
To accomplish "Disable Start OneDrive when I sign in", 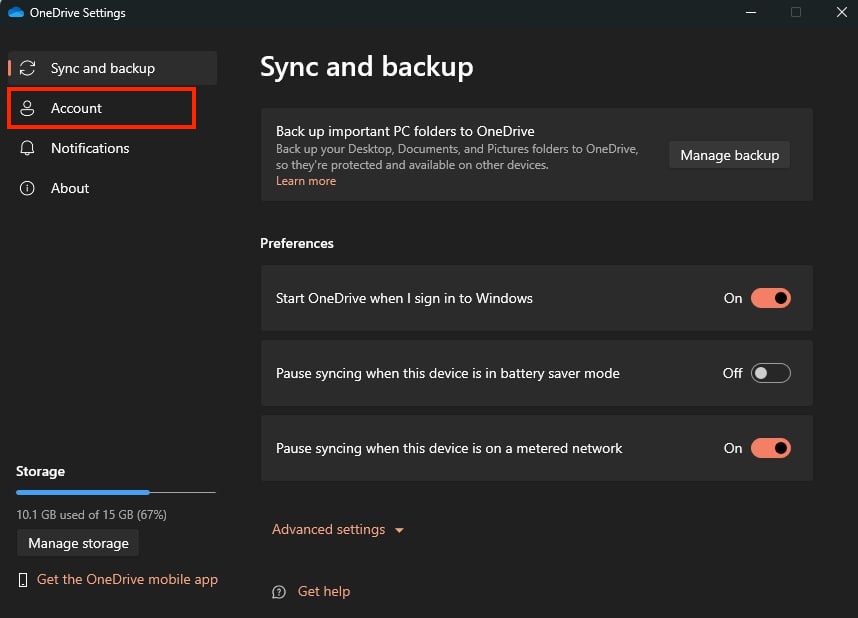I will (x=770, y=298).
